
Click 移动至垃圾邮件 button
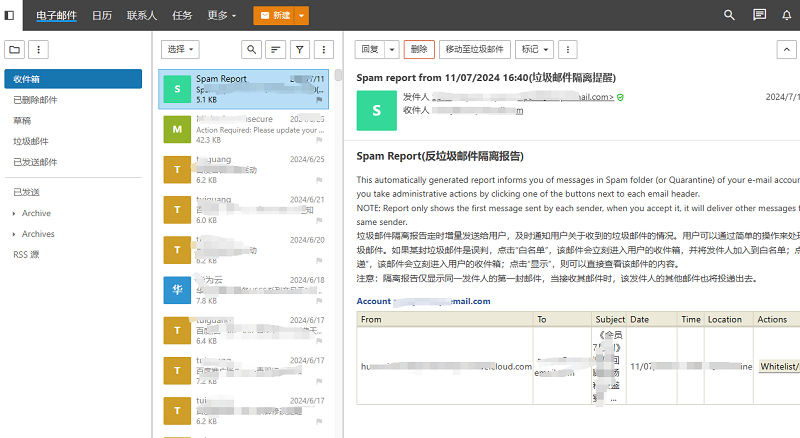click(x=474, y=50)
